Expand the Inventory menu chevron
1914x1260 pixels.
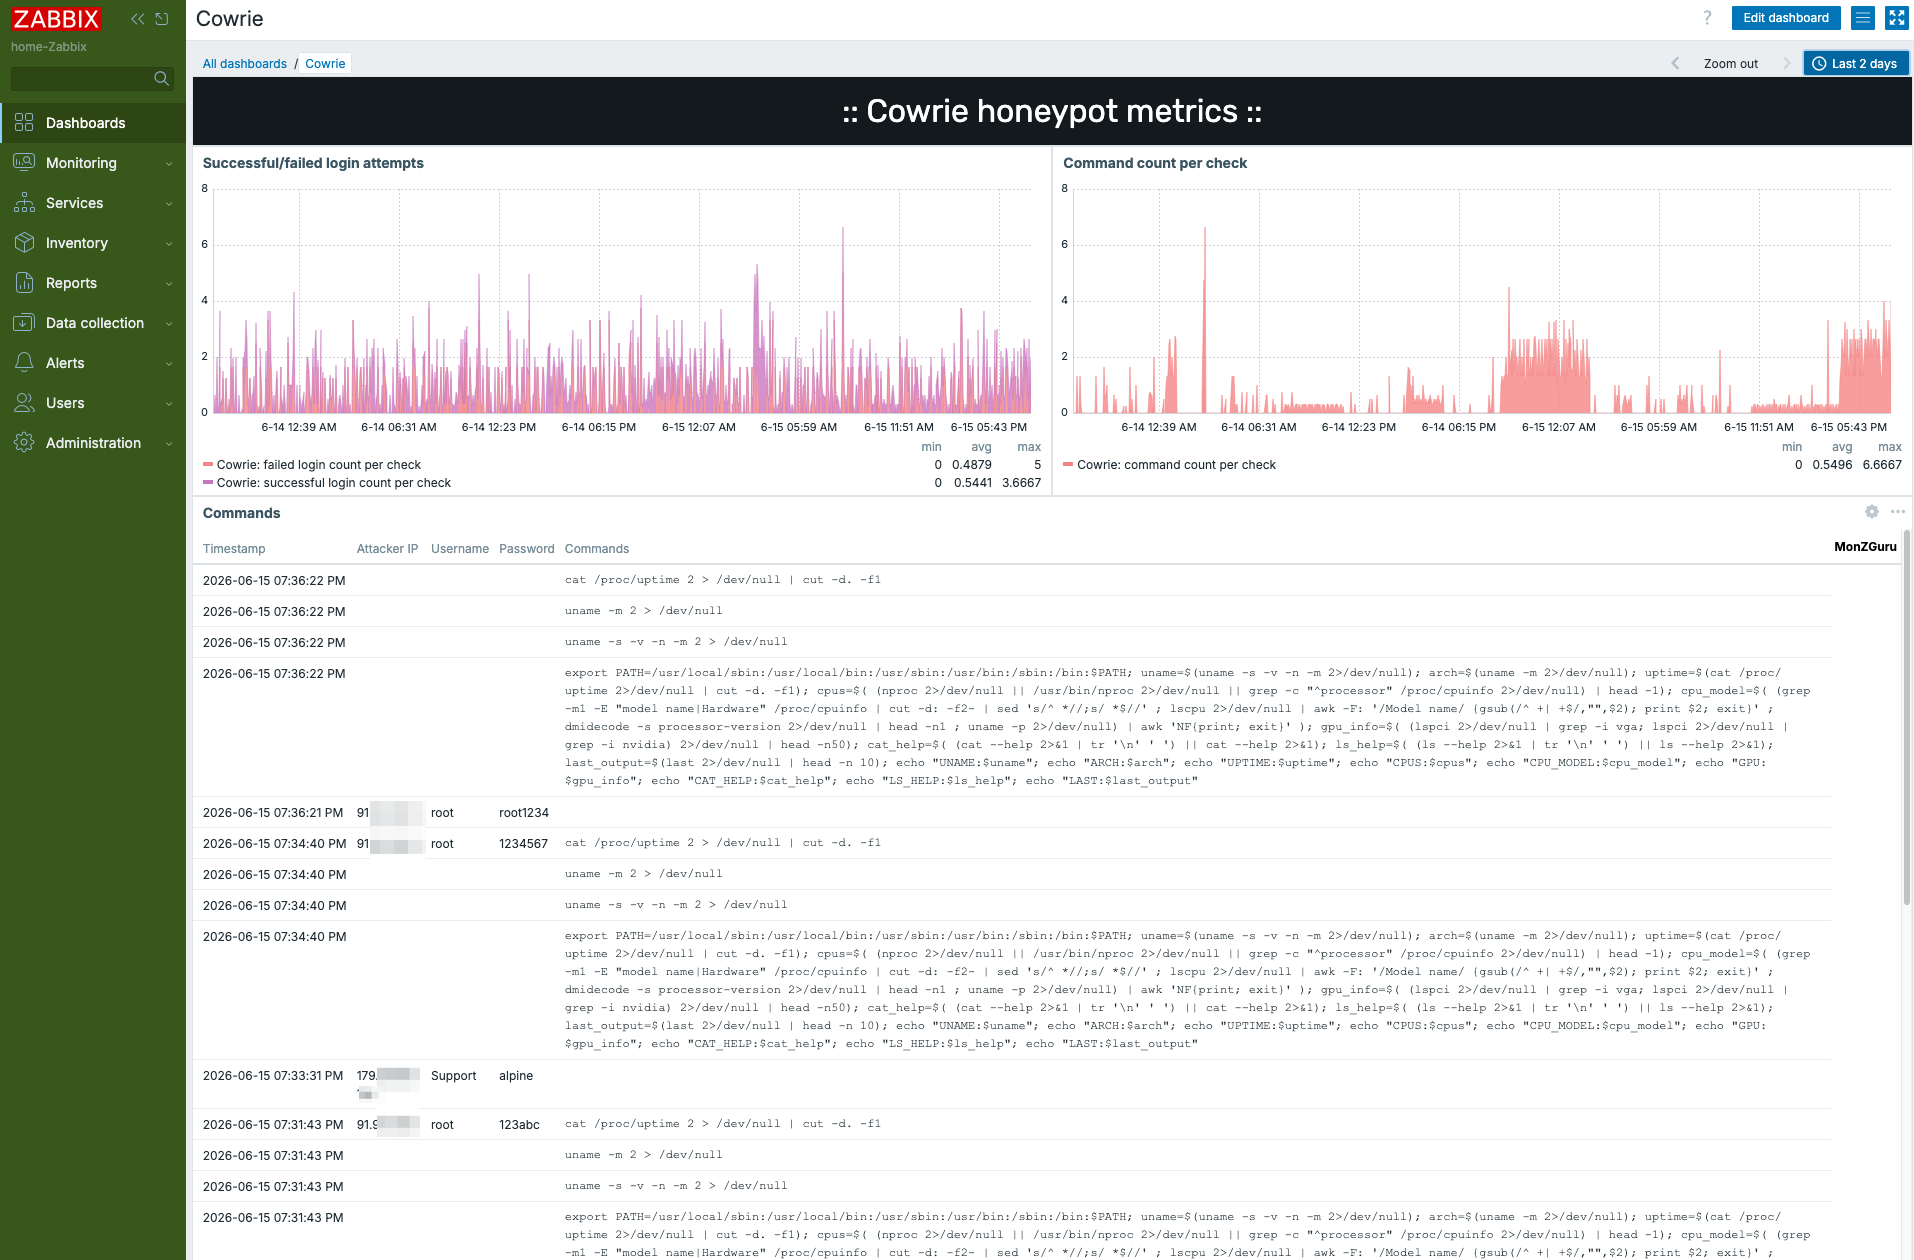[169, 244]
